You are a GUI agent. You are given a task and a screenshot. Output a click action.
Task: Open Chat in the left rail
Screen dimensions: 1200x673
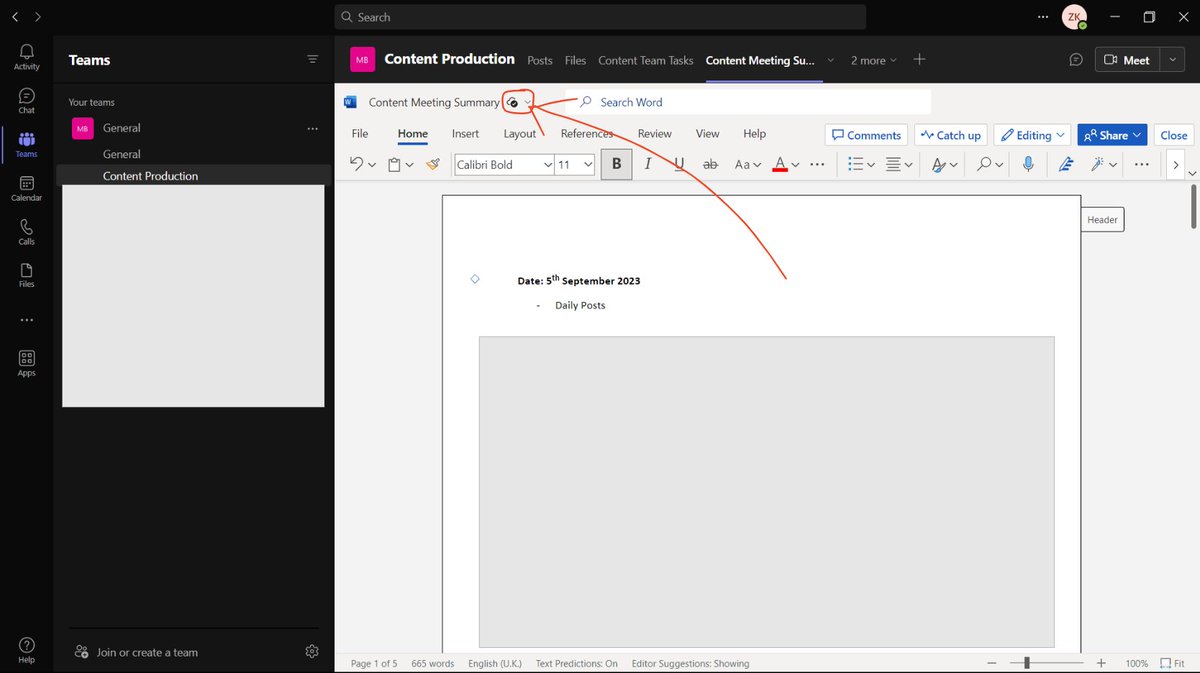27,101
